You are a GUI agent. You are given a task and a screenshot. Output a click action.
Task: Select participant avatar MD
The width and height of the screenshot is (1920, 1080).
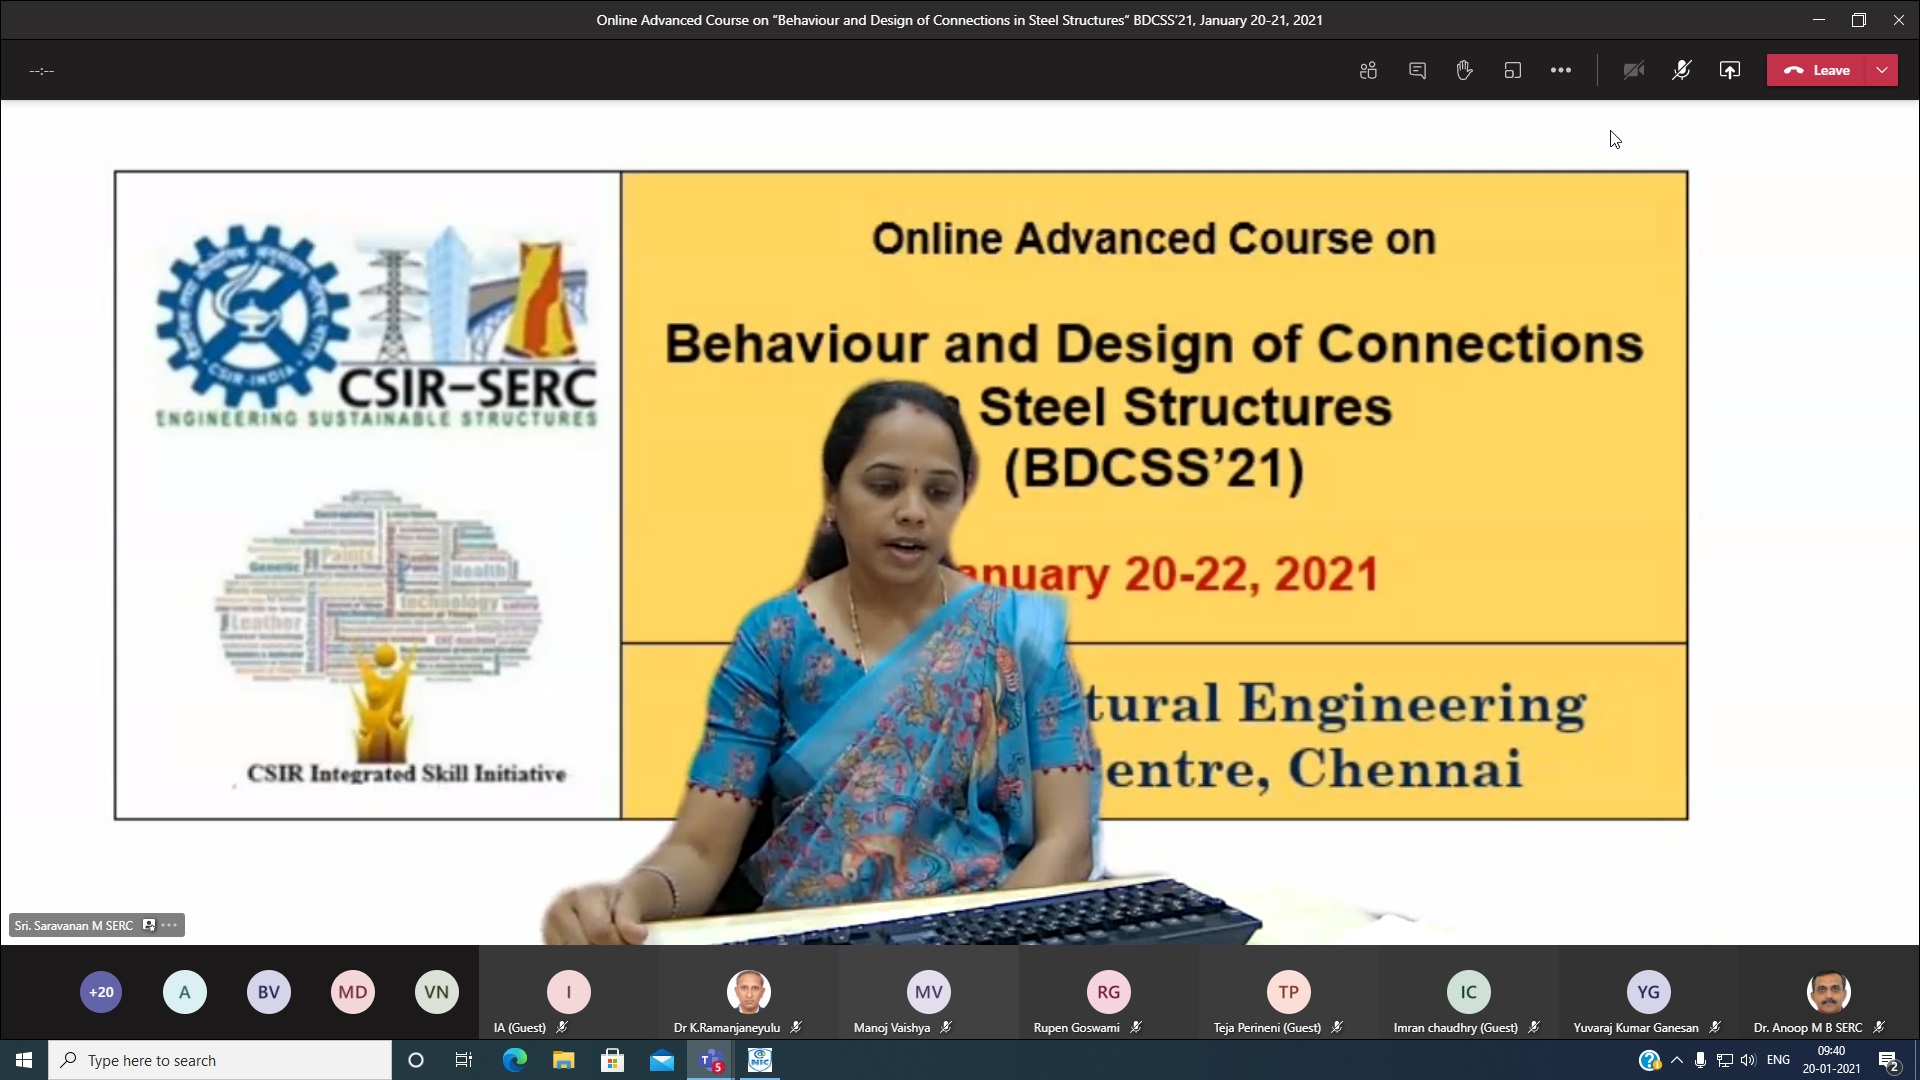353,992
